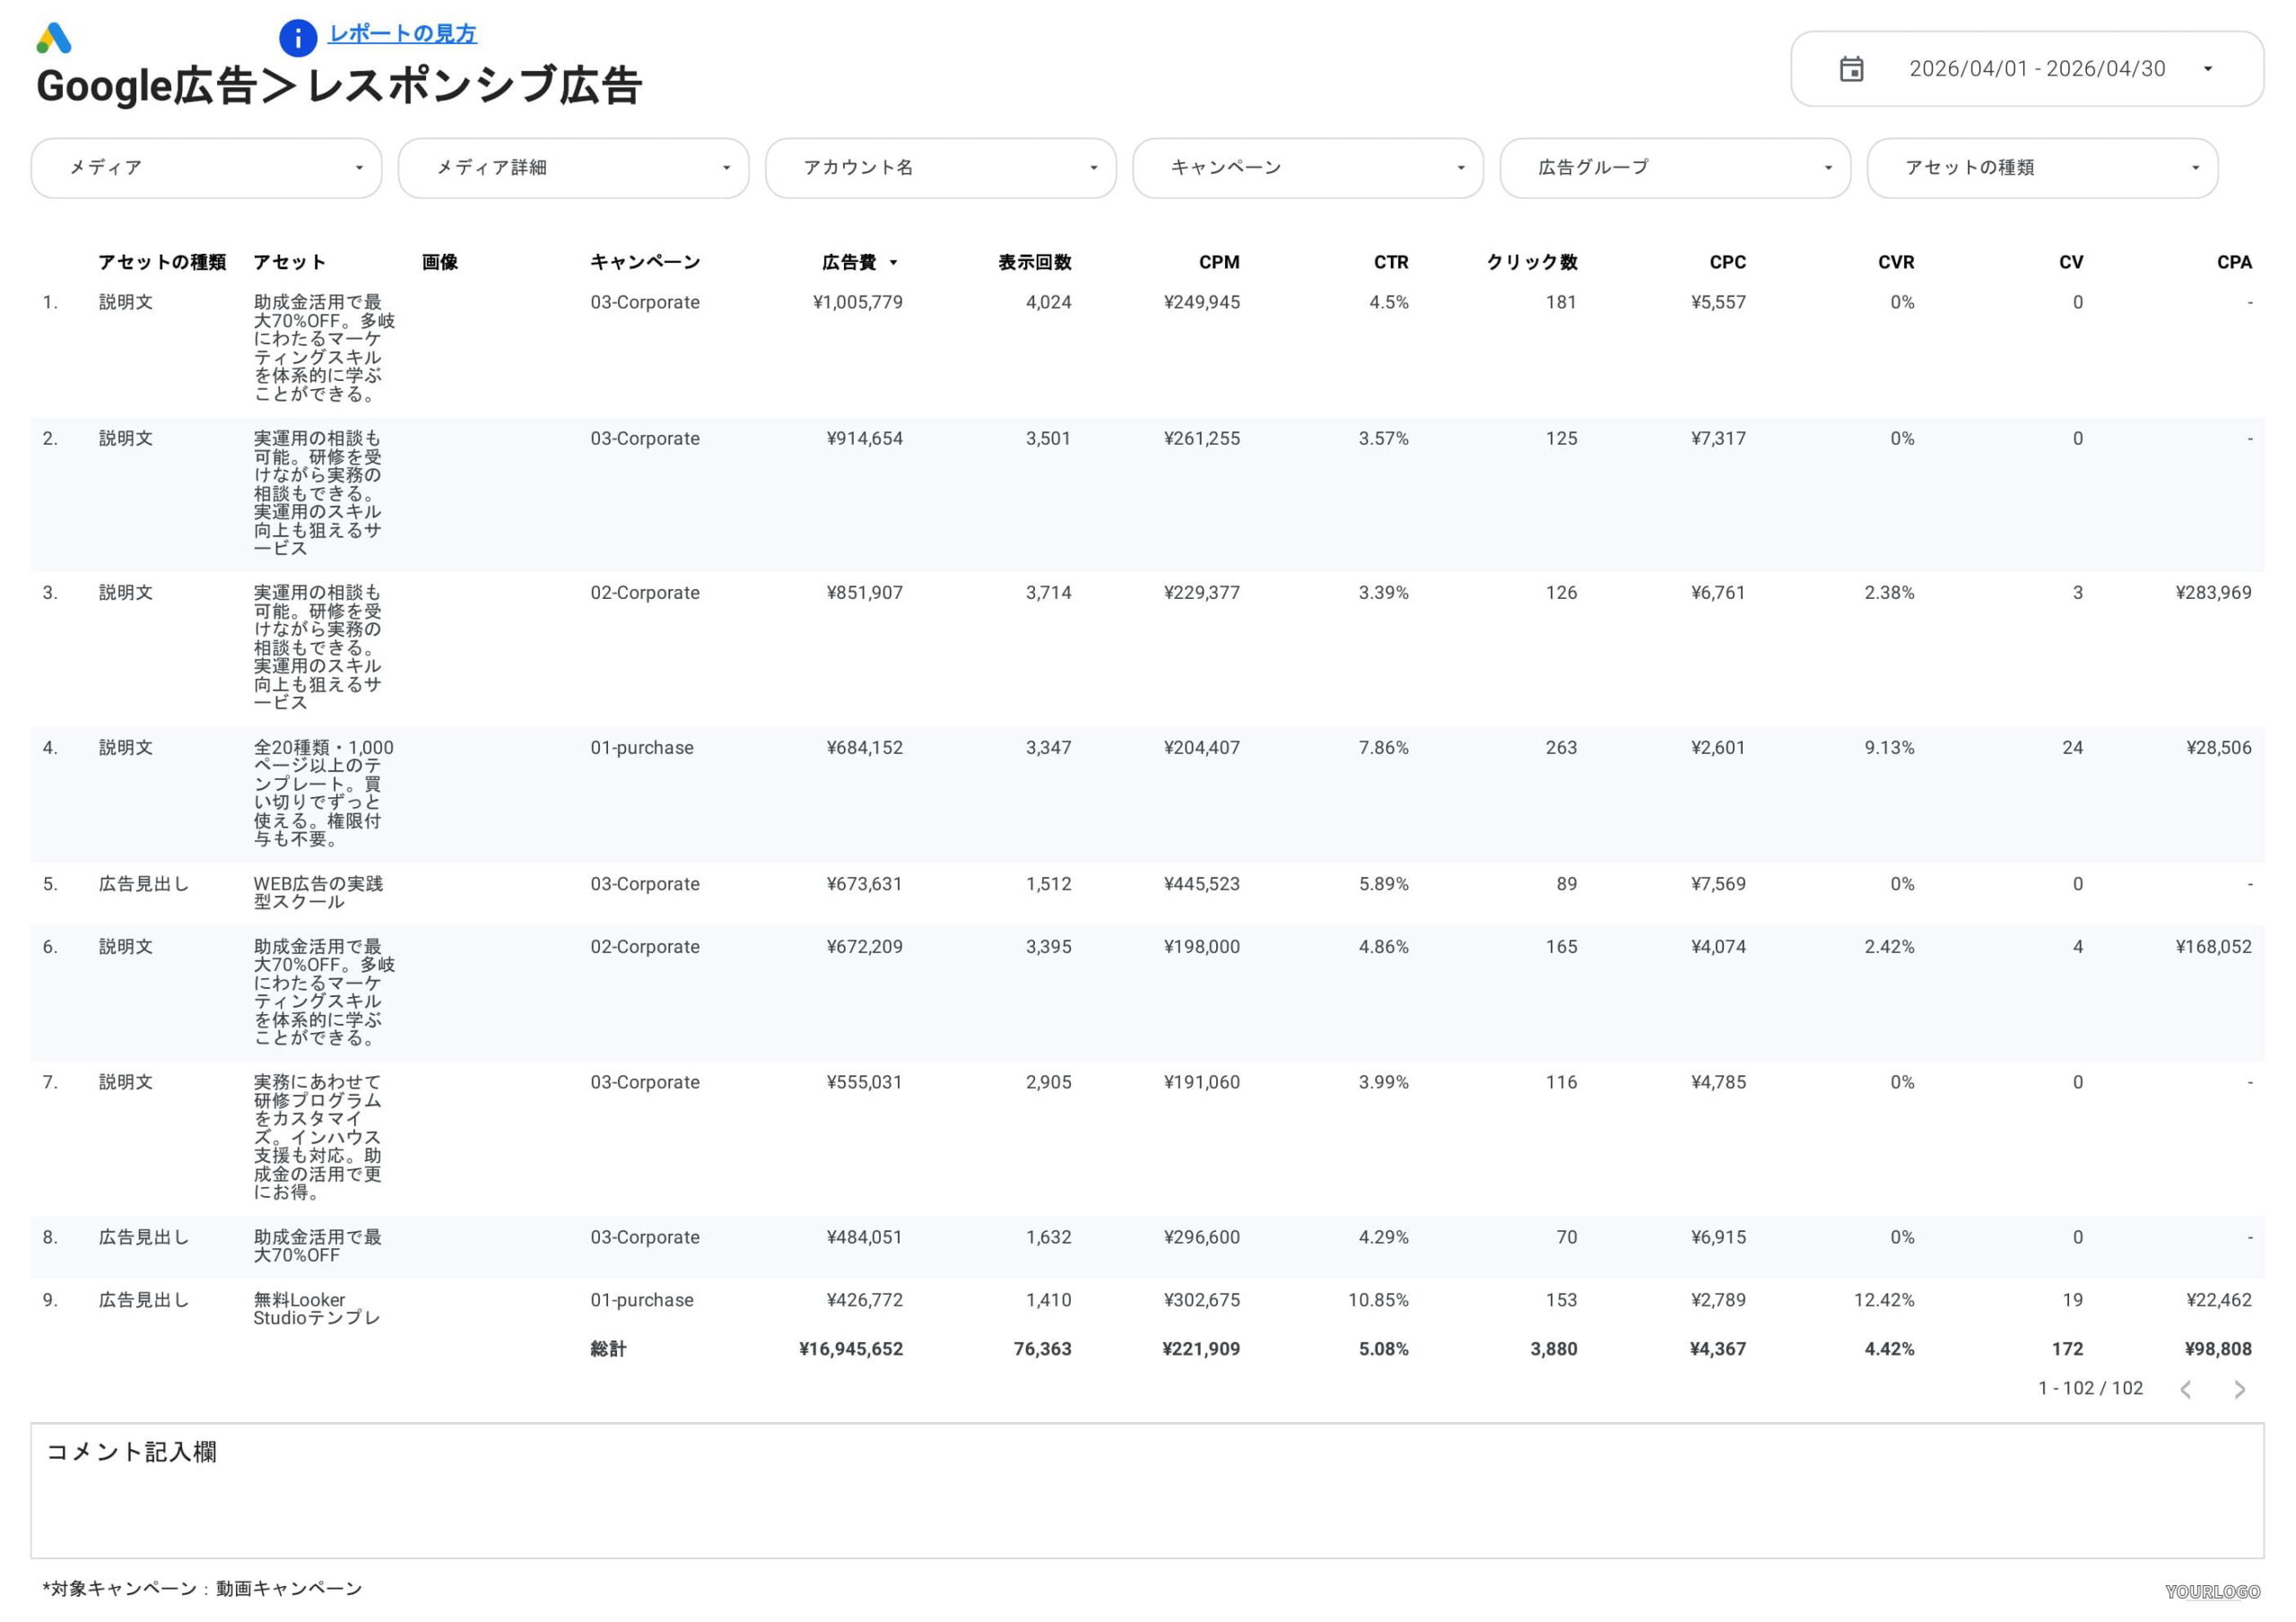This screenshot has height=1622, width=2296.
Task: Click the calendar icon in date range
Action: tap(1851, 69)
